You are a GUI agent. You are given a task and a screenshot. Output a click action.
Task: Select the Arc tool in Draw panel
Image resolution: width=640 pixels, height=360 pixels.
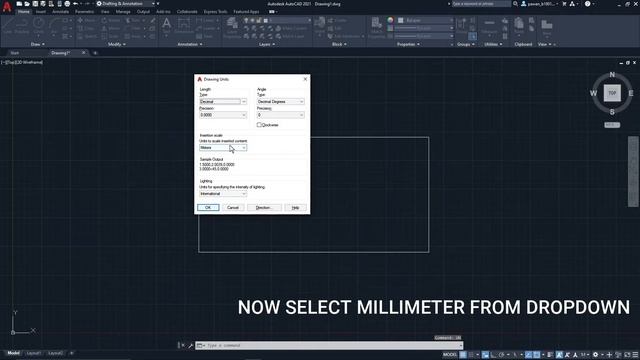(54, 26)
